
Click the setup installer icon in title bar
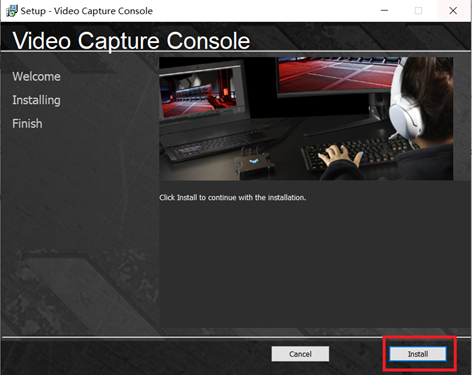[x=11, y=11]
